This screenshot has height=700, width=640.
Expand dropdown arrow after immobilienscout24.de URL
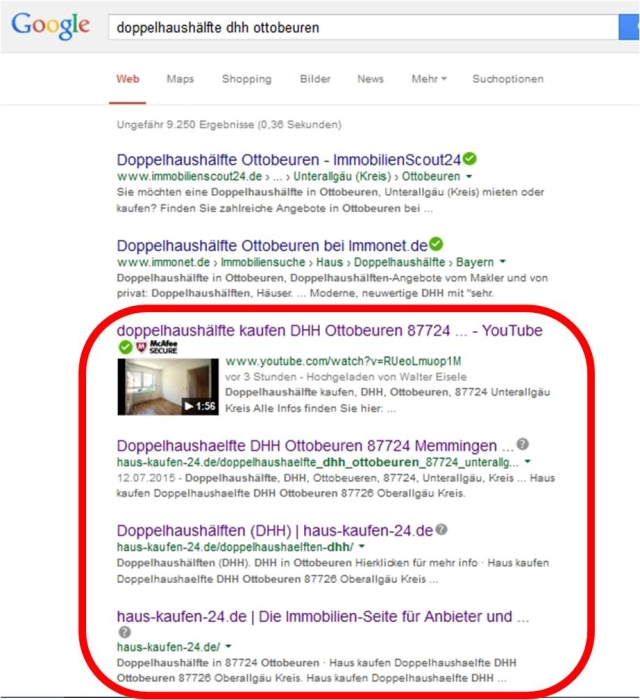469,176
